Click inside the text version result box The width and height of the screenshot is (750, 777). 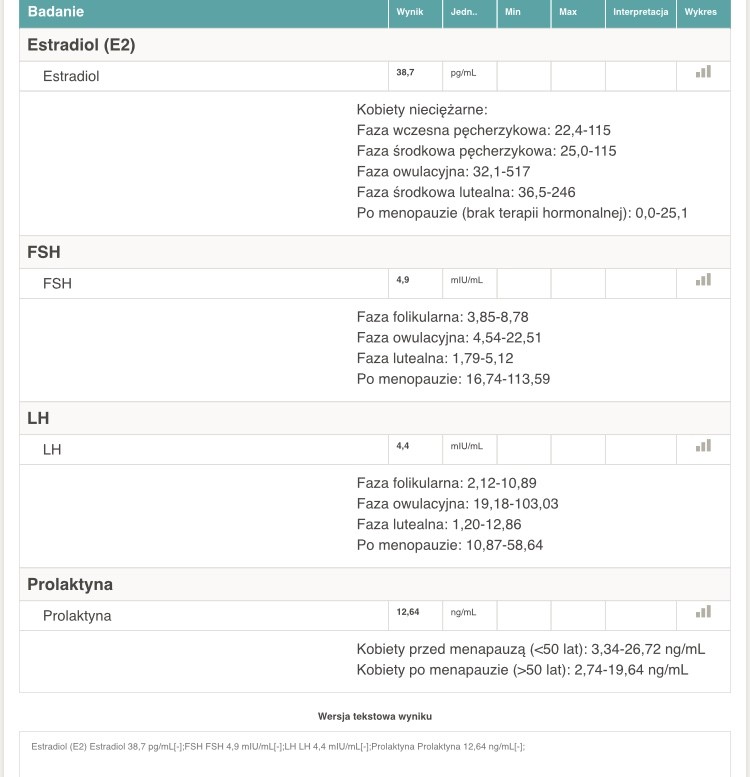pyautogui.click(x=374, y=756)
